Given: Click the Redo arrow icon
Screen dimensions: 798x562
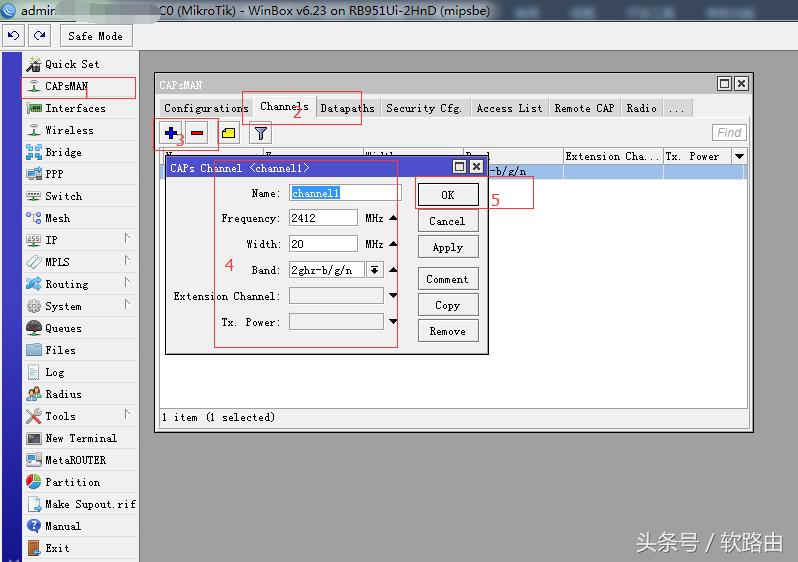Looking at the screenshot, I should point(39,36).
